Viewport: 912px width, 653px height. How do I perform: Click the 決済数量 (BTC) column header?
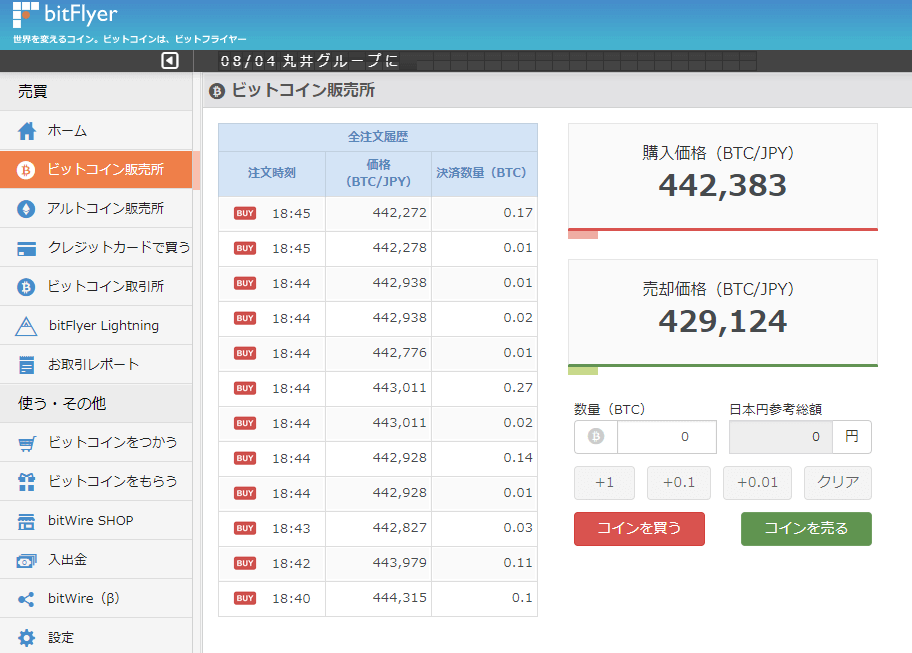pyautogui.click(x=484, y=173)
